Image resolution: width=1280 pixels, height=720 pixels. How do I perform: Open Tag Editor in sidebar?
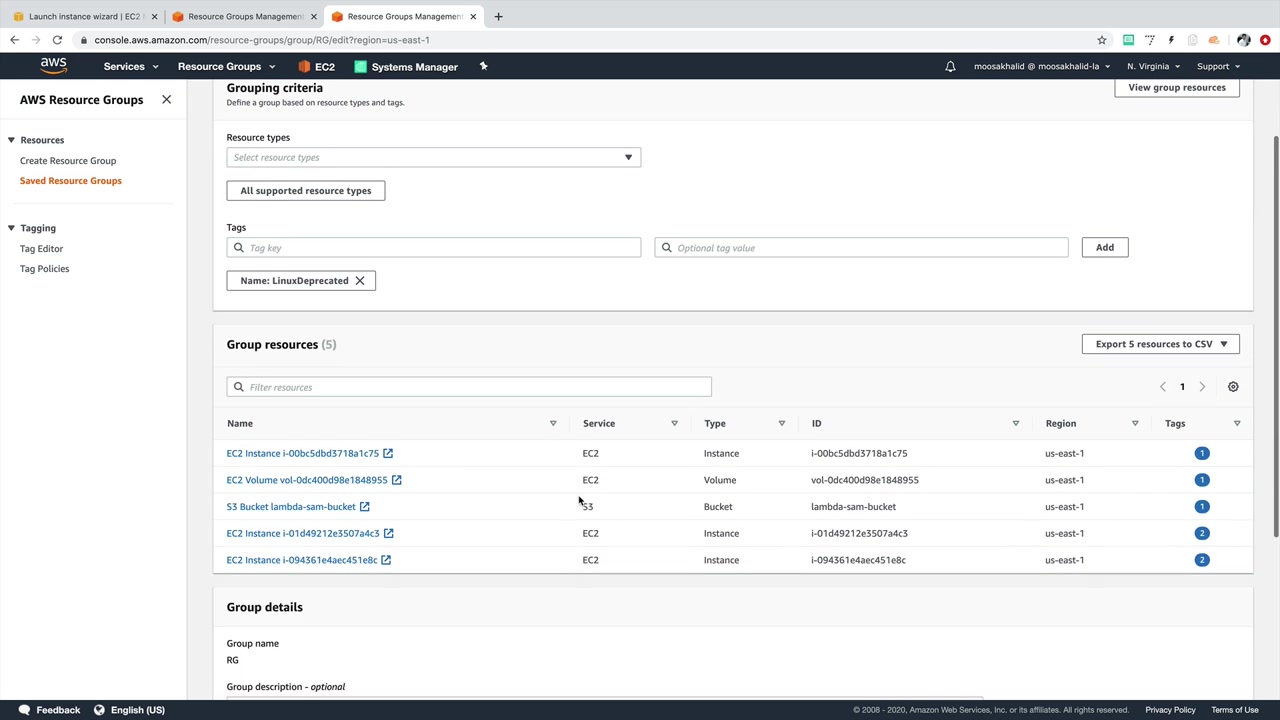point(41,249)
